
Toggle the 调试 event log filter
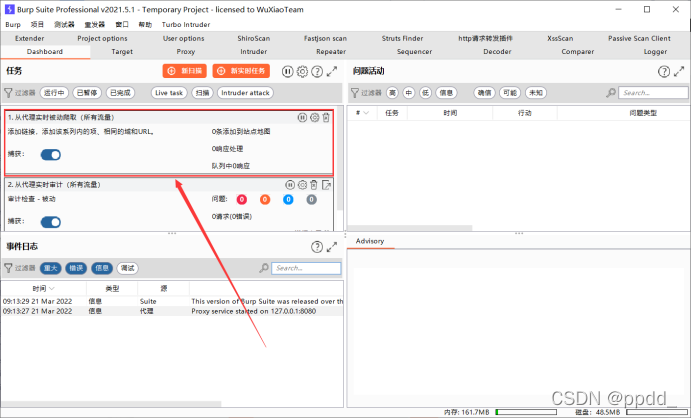pyautogui.click(x=128, y=268)
